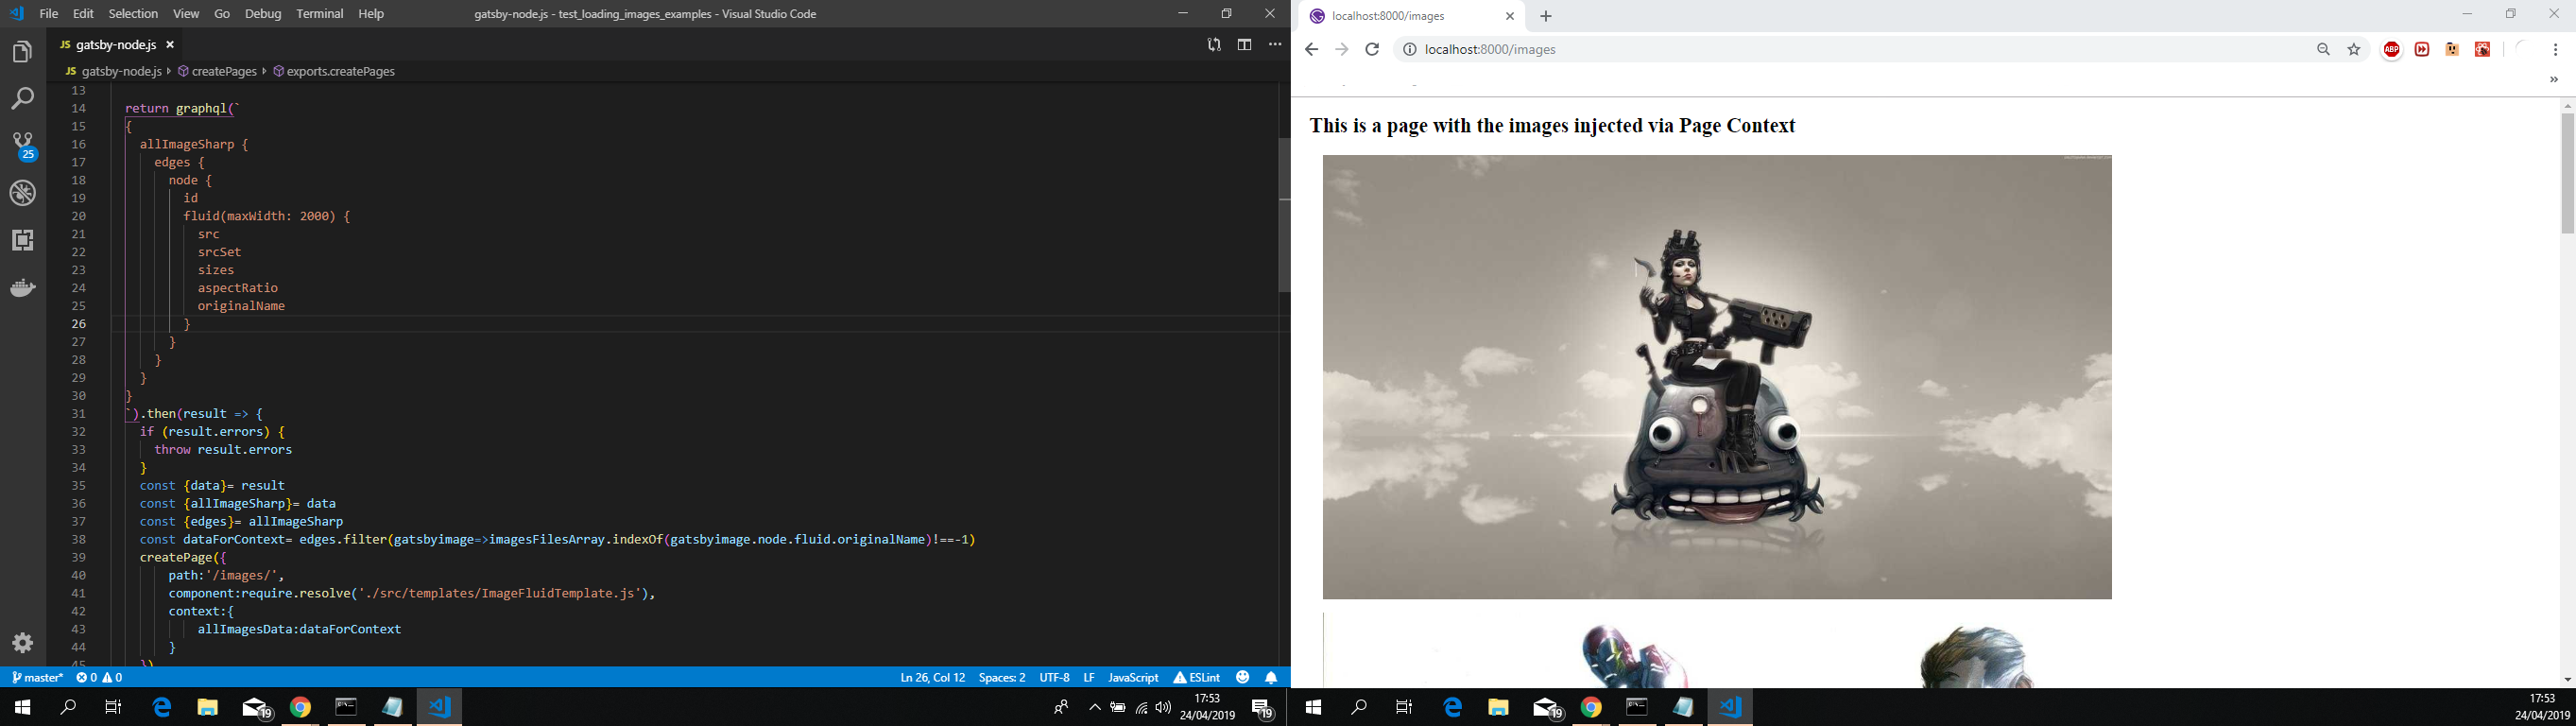2576x726 pixels.
Task: Click 'originalName' on line 25
Action: [x=241, y=306]
